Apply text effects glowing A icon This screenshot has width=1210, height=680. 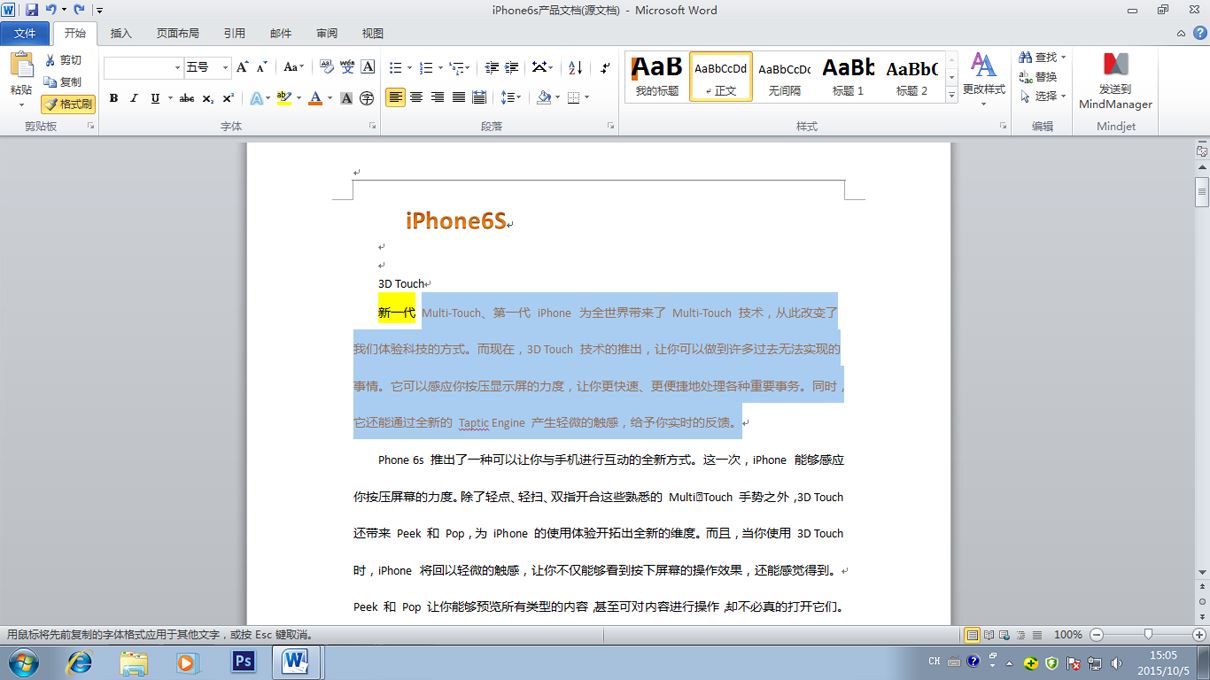pyautogui.click(x=255, y=98)
